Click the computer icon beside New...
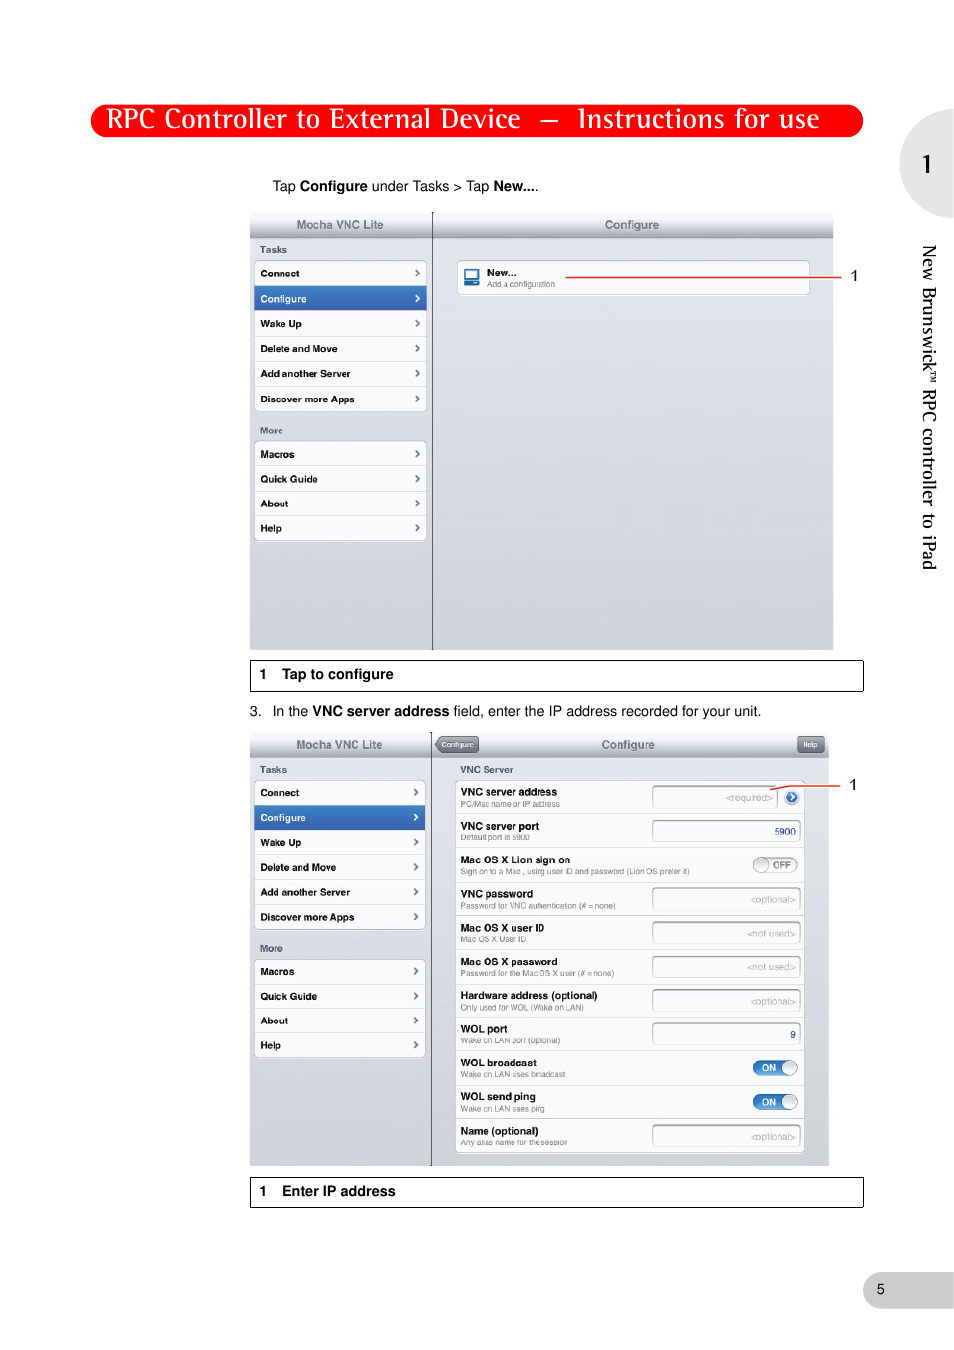Screen dimensions: 954x1350 (471, 278)
